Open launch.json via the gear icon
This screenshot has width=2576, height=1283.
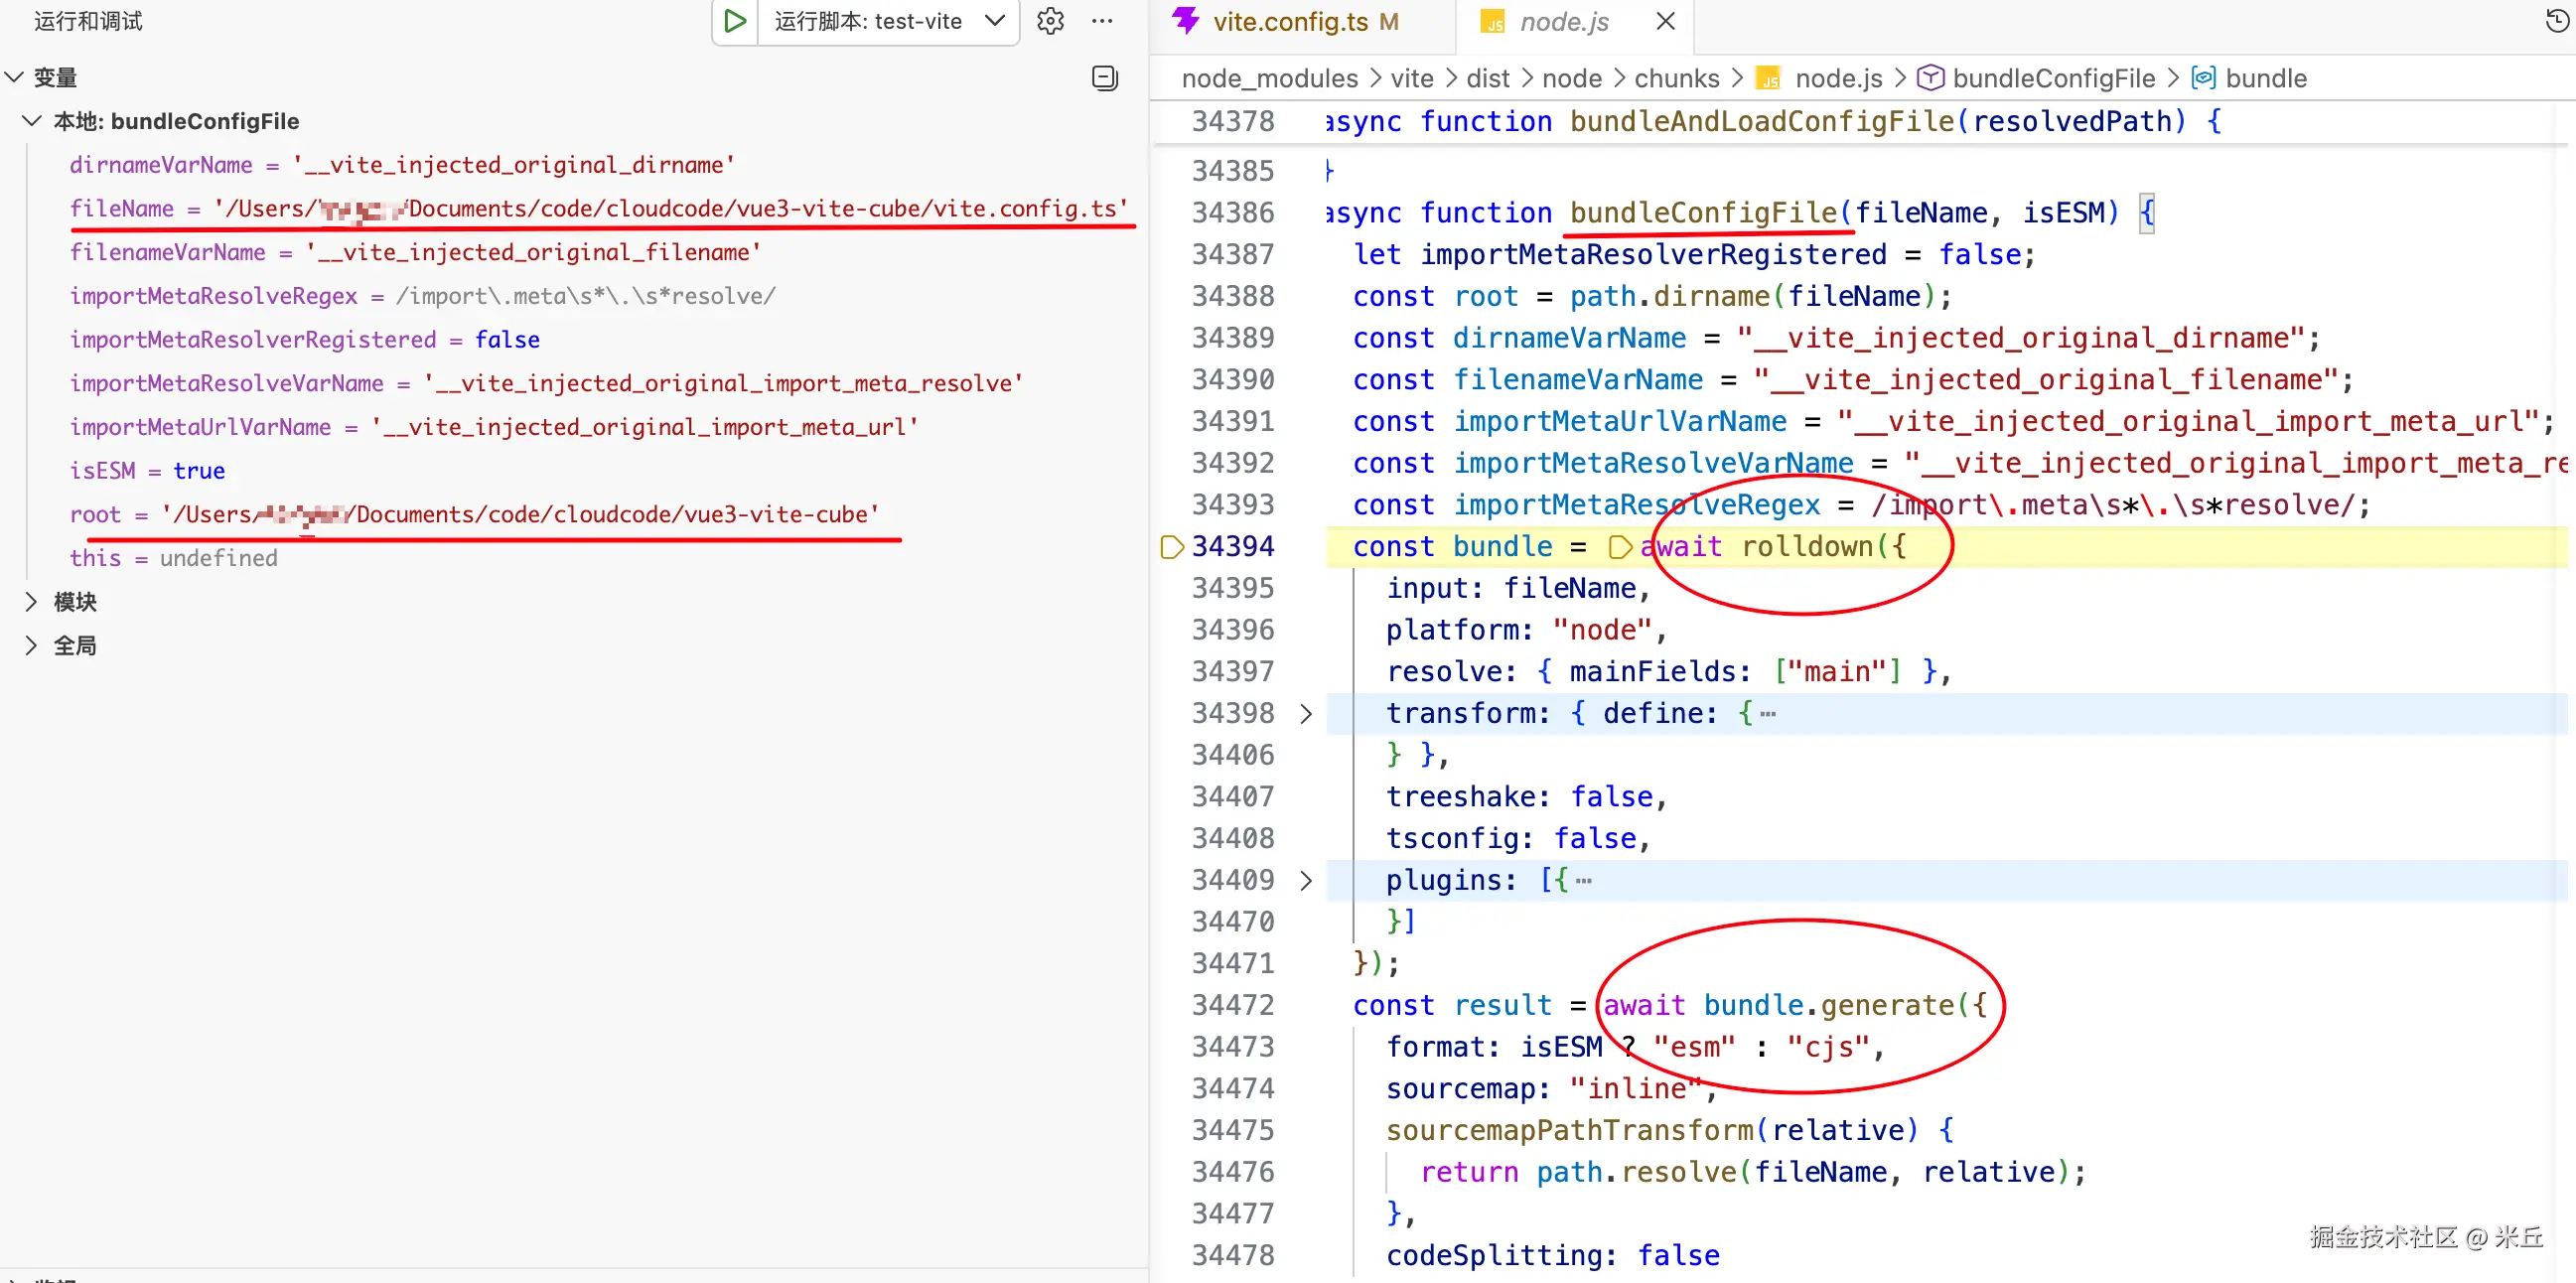[x=1050, y=21]
